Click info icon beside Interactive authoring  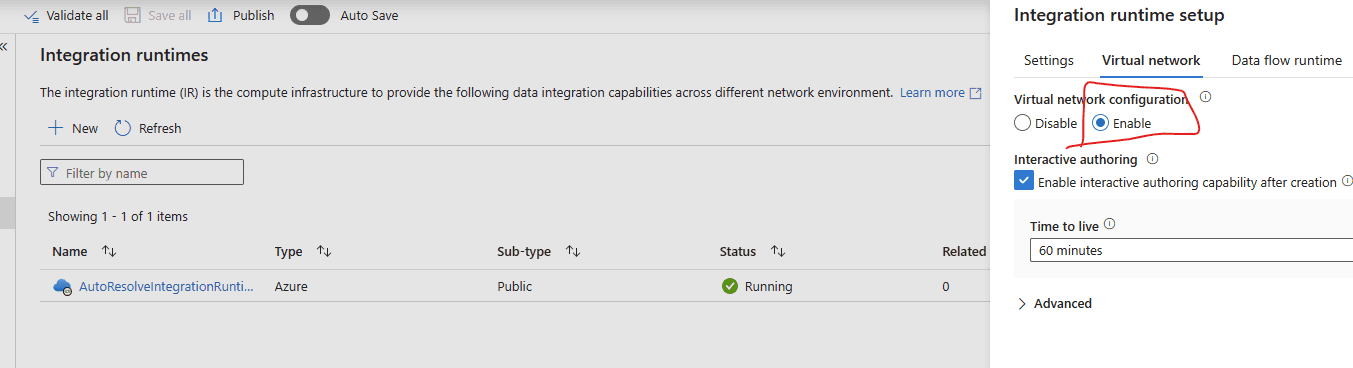tap(1152, 159)
